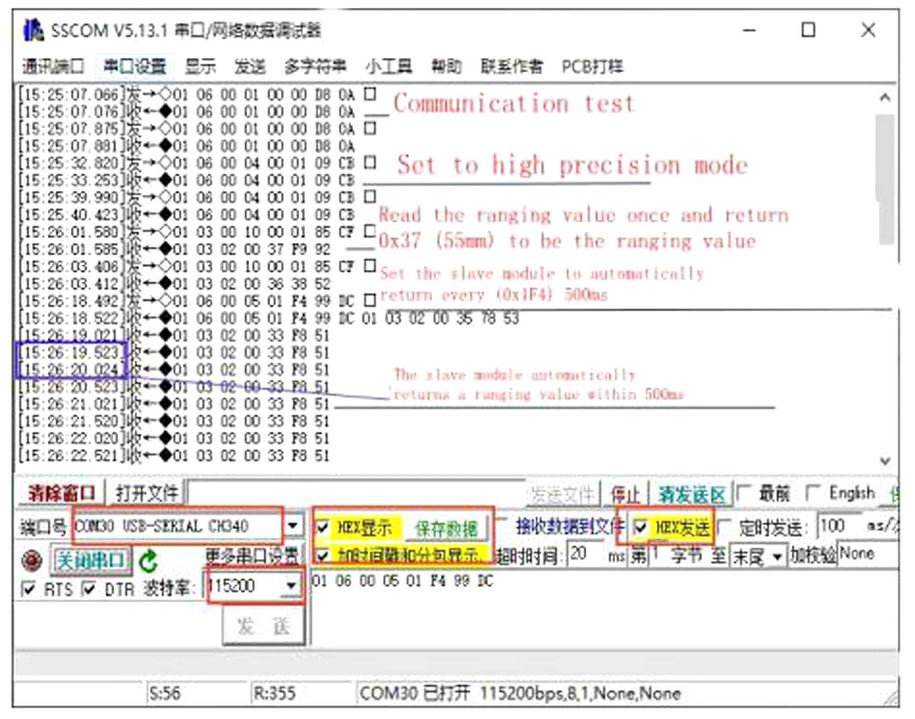The height and width of the screenshot is (719, 915).
Task: Expand the 末尾 byte position dropdown
Action: click(777, 557)
